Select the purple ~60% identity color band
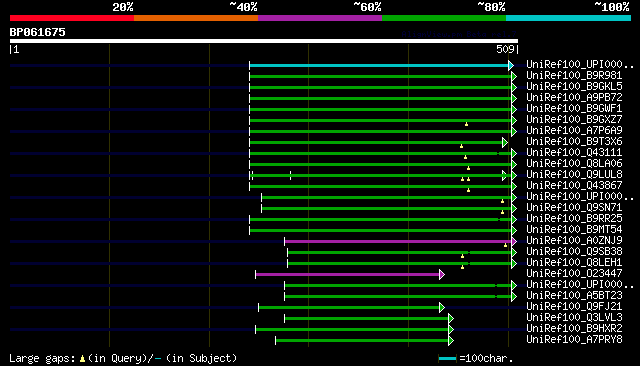Viewport: 640px width, 366px height. [320, 18]
